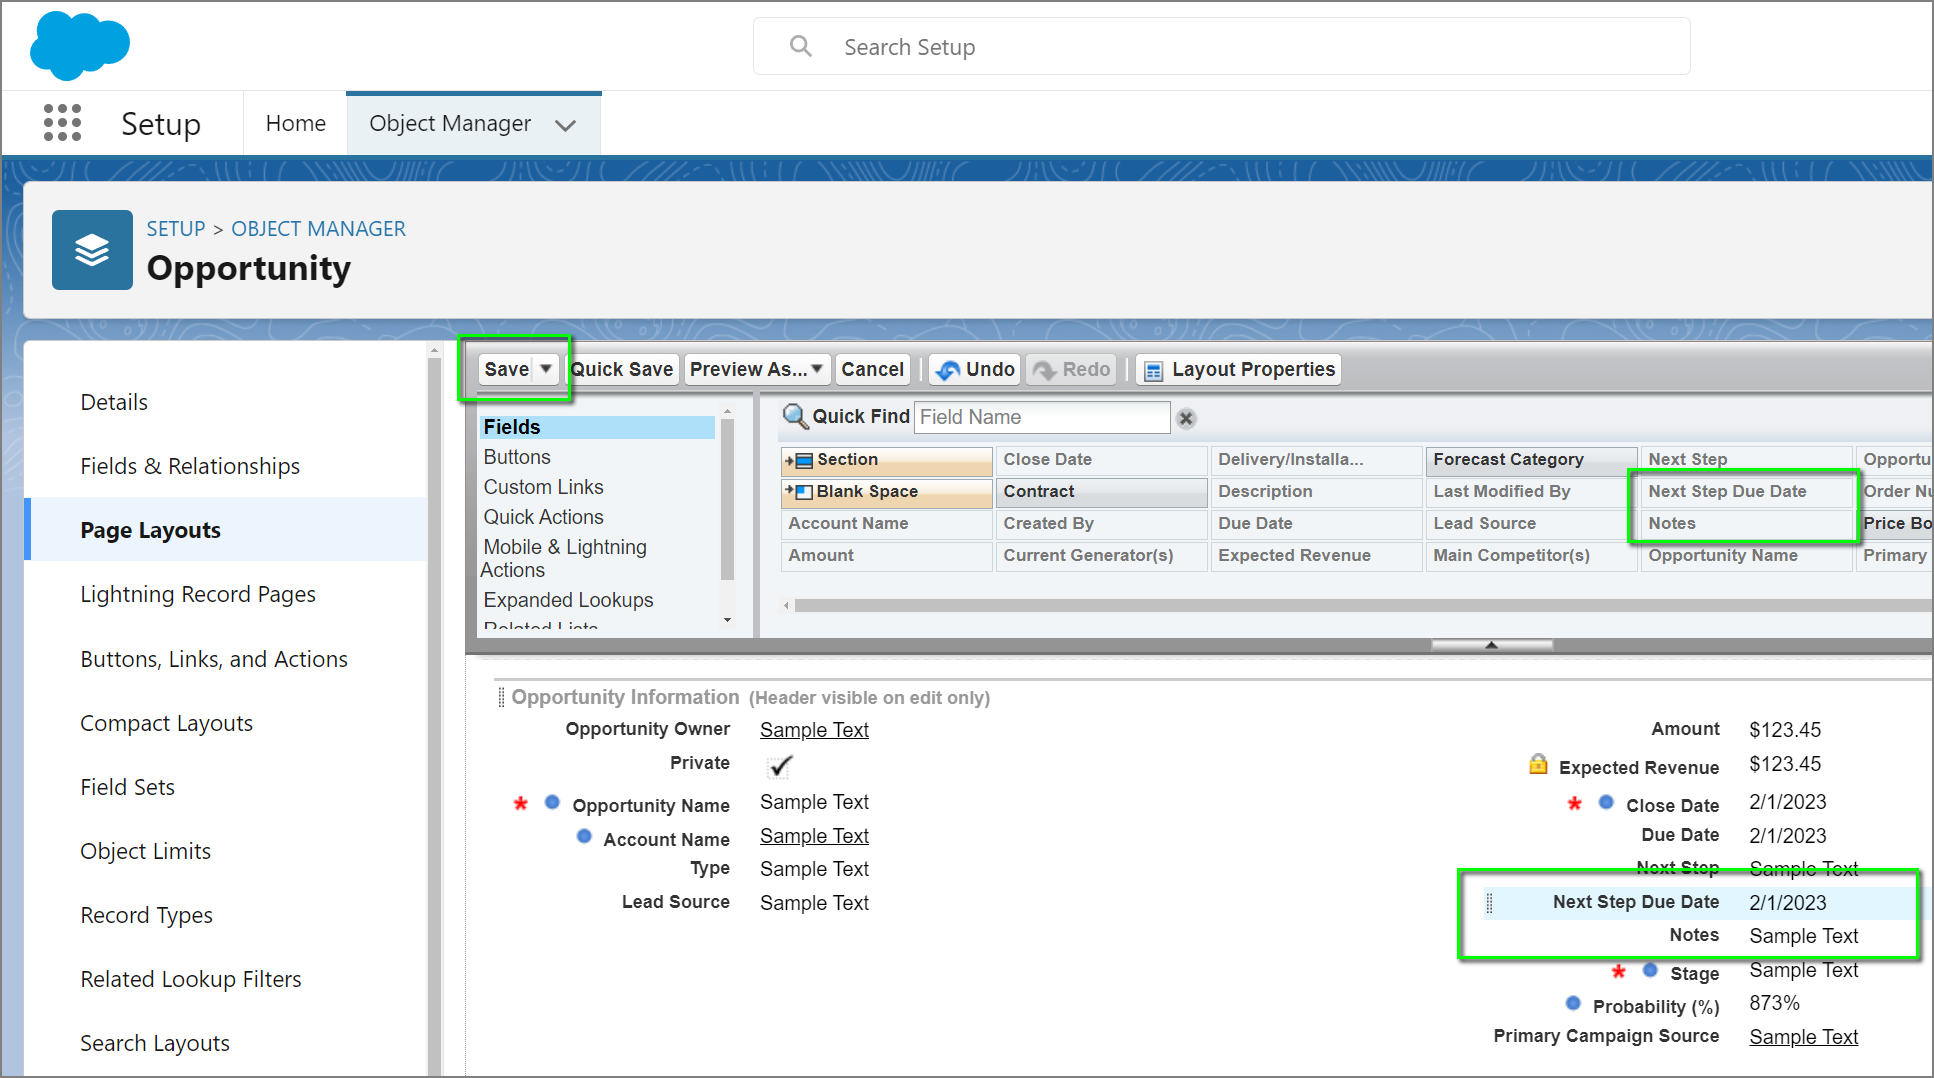Select Fields in the palette categories
The width and height of the screenshot is (1934, 1078).
click(x=596, y=427)
